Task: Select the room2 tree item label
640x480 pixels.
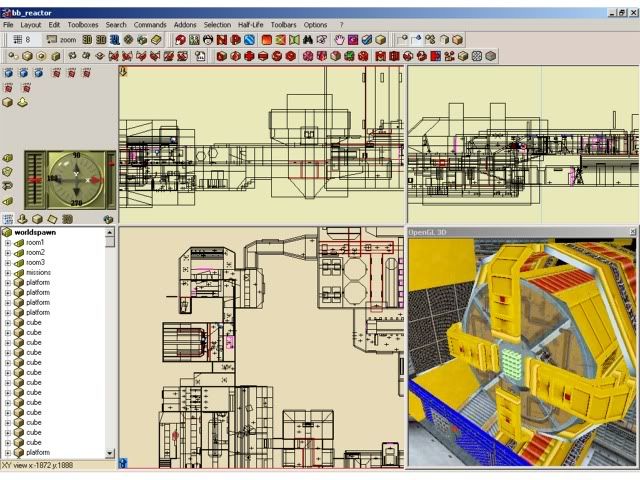Action: coord(35,252)
